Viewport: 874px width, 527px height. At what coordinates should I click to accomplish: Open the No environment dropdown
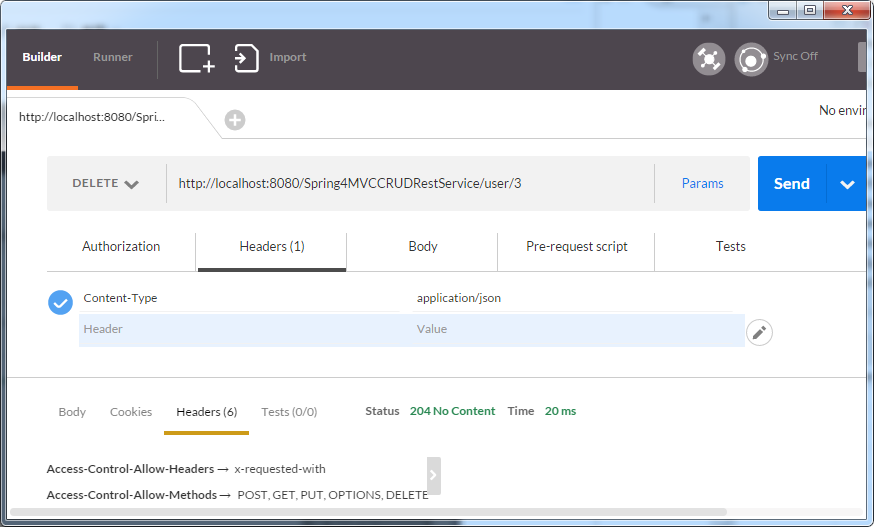(x=842, y=110)
